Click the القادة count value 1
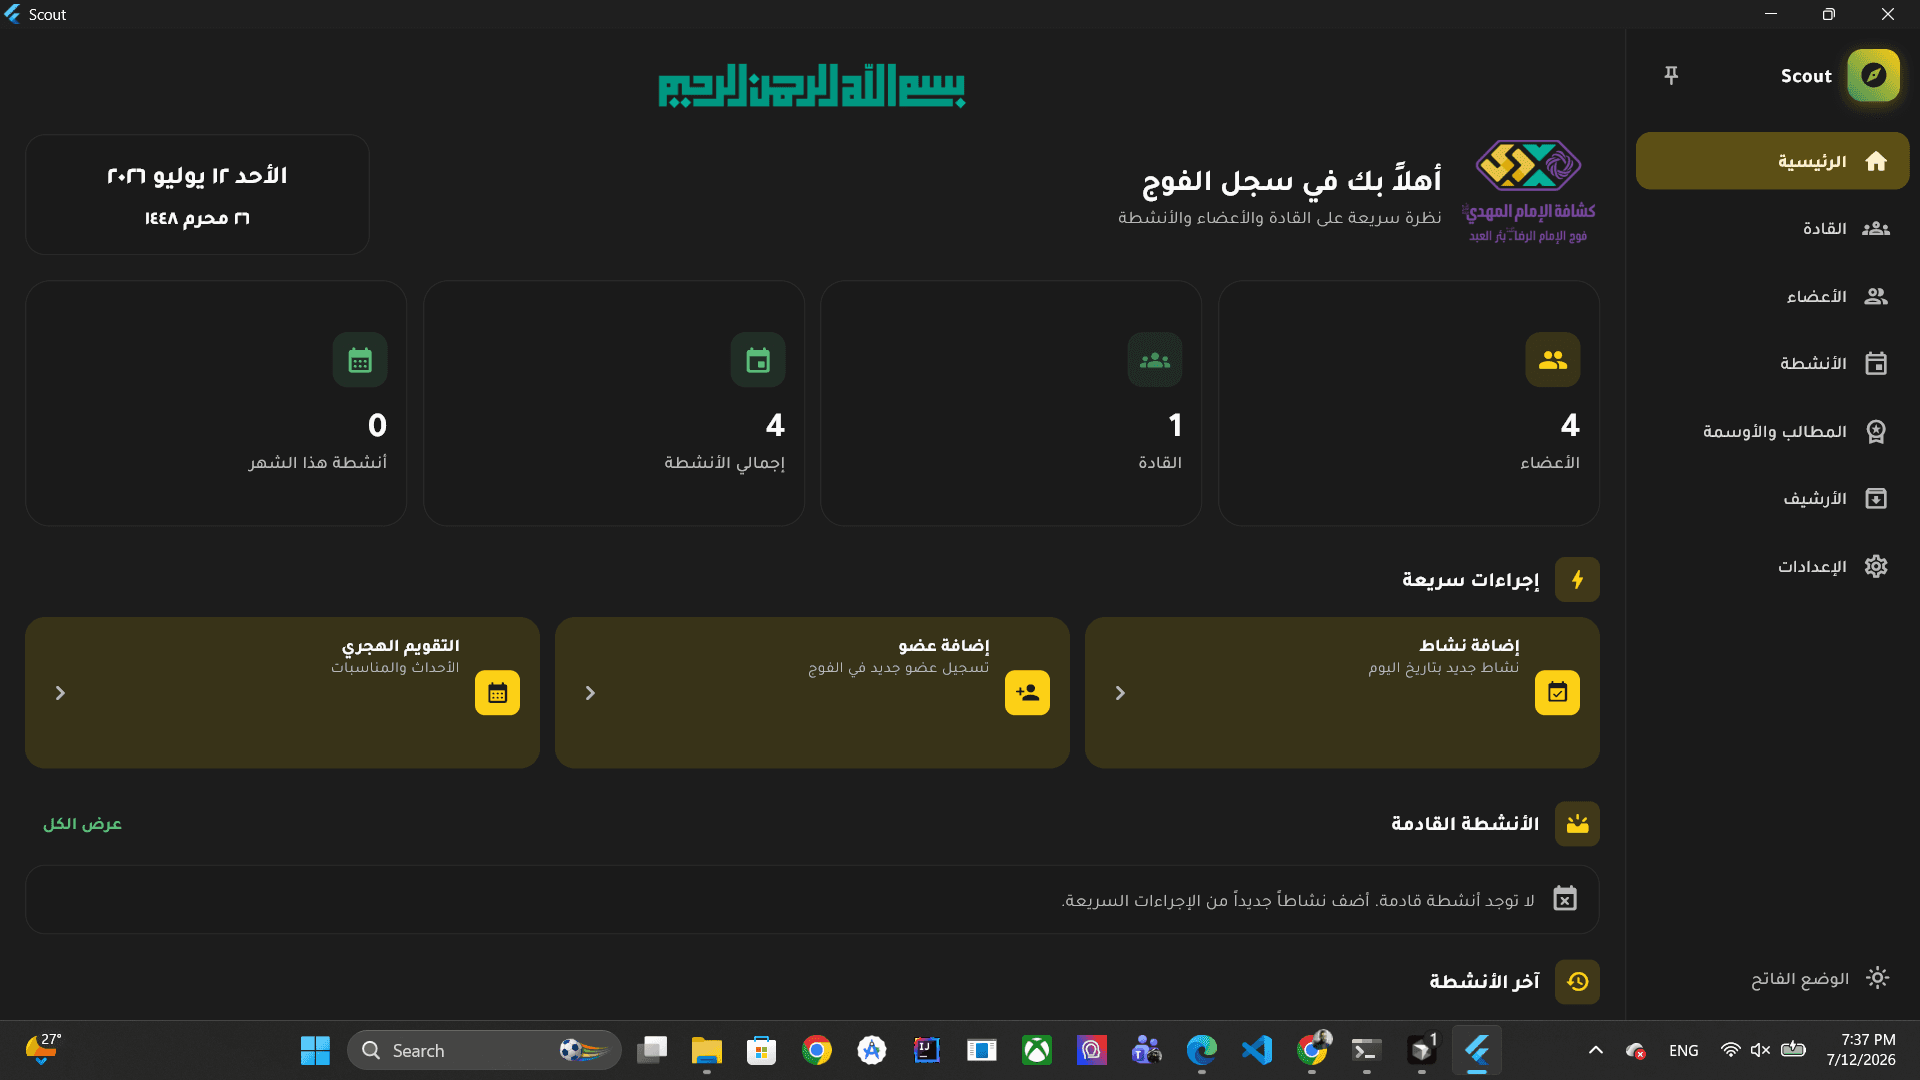The width and height of the screenshot is (1920, 1080). point(1175,426)
